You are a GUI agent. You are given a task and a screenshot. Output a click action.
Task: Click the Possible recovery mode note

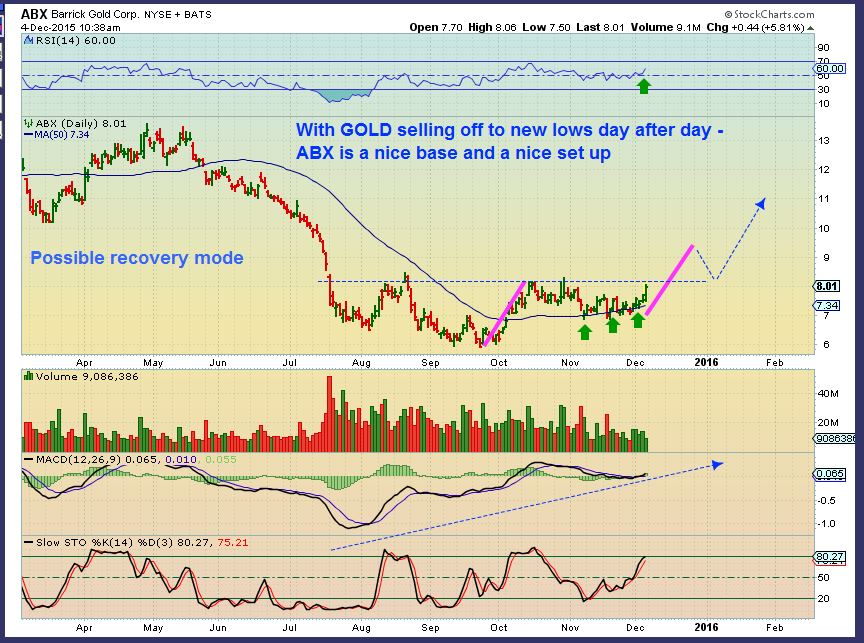click(x=137, y=258)
